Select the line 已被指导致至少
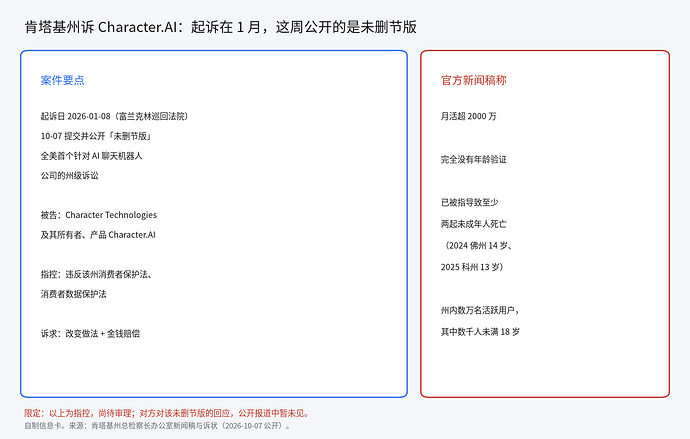The width and height of the screenshot is (690, 439). point(470,203)
